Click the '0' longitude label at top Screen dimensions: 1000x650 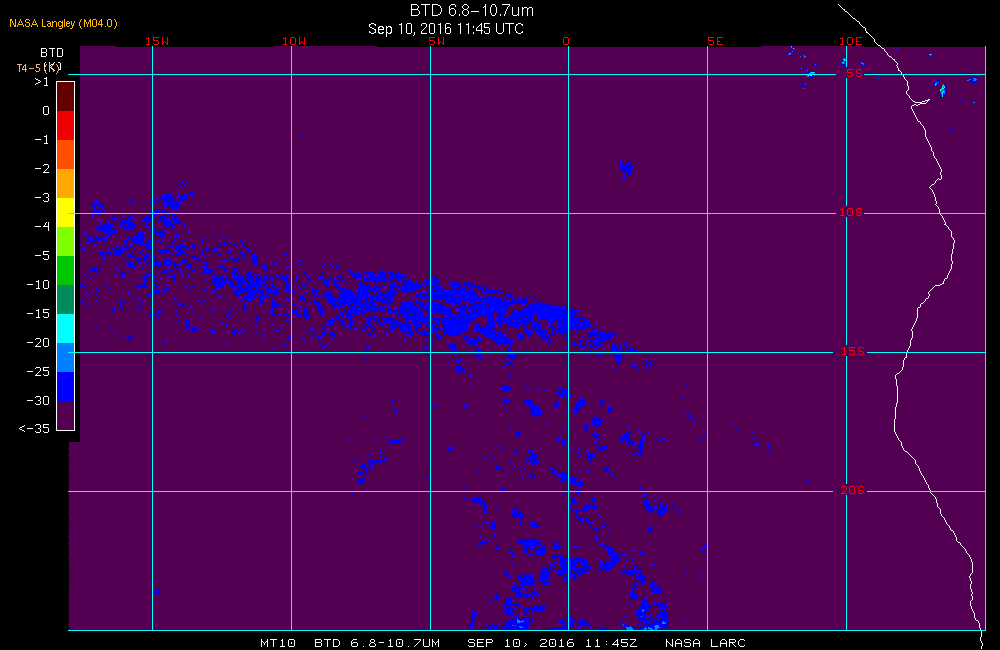point(566,41)
